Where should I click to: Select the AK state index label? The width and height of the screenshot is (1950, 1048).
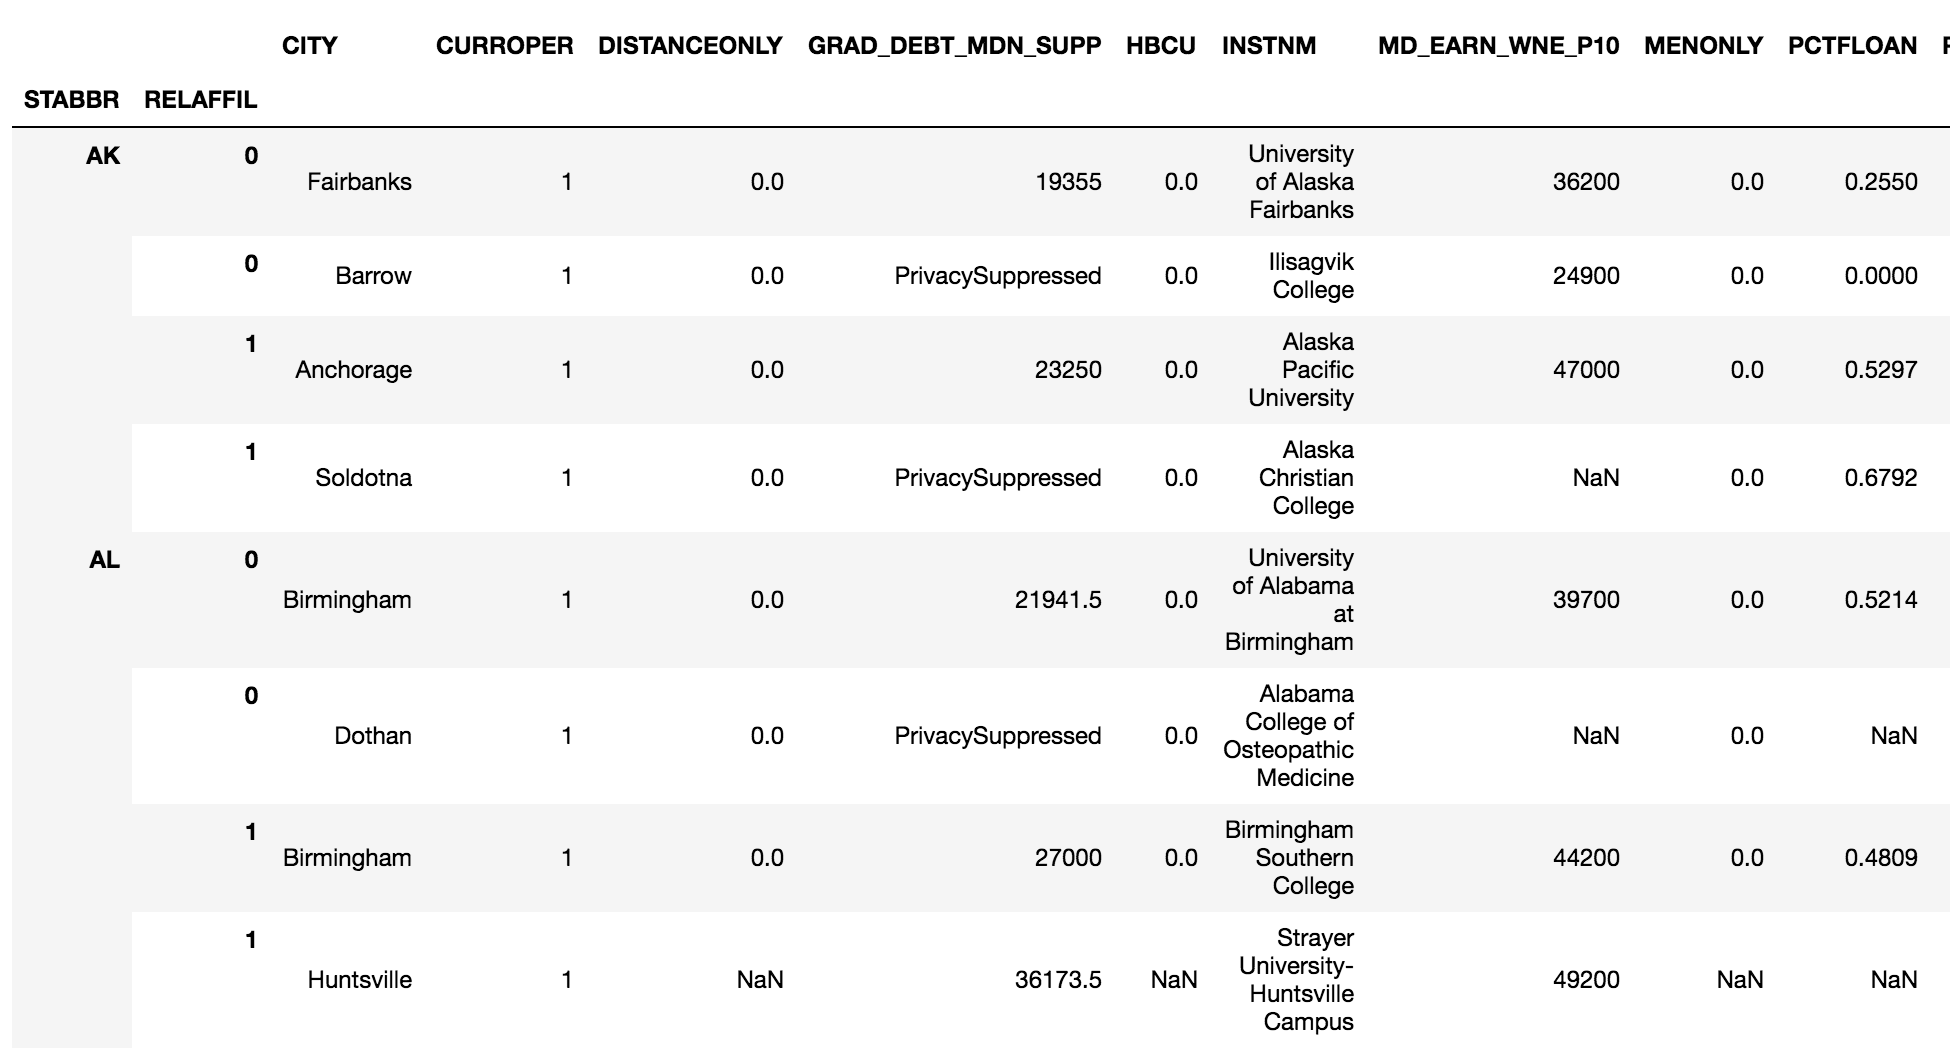point(103,156)
